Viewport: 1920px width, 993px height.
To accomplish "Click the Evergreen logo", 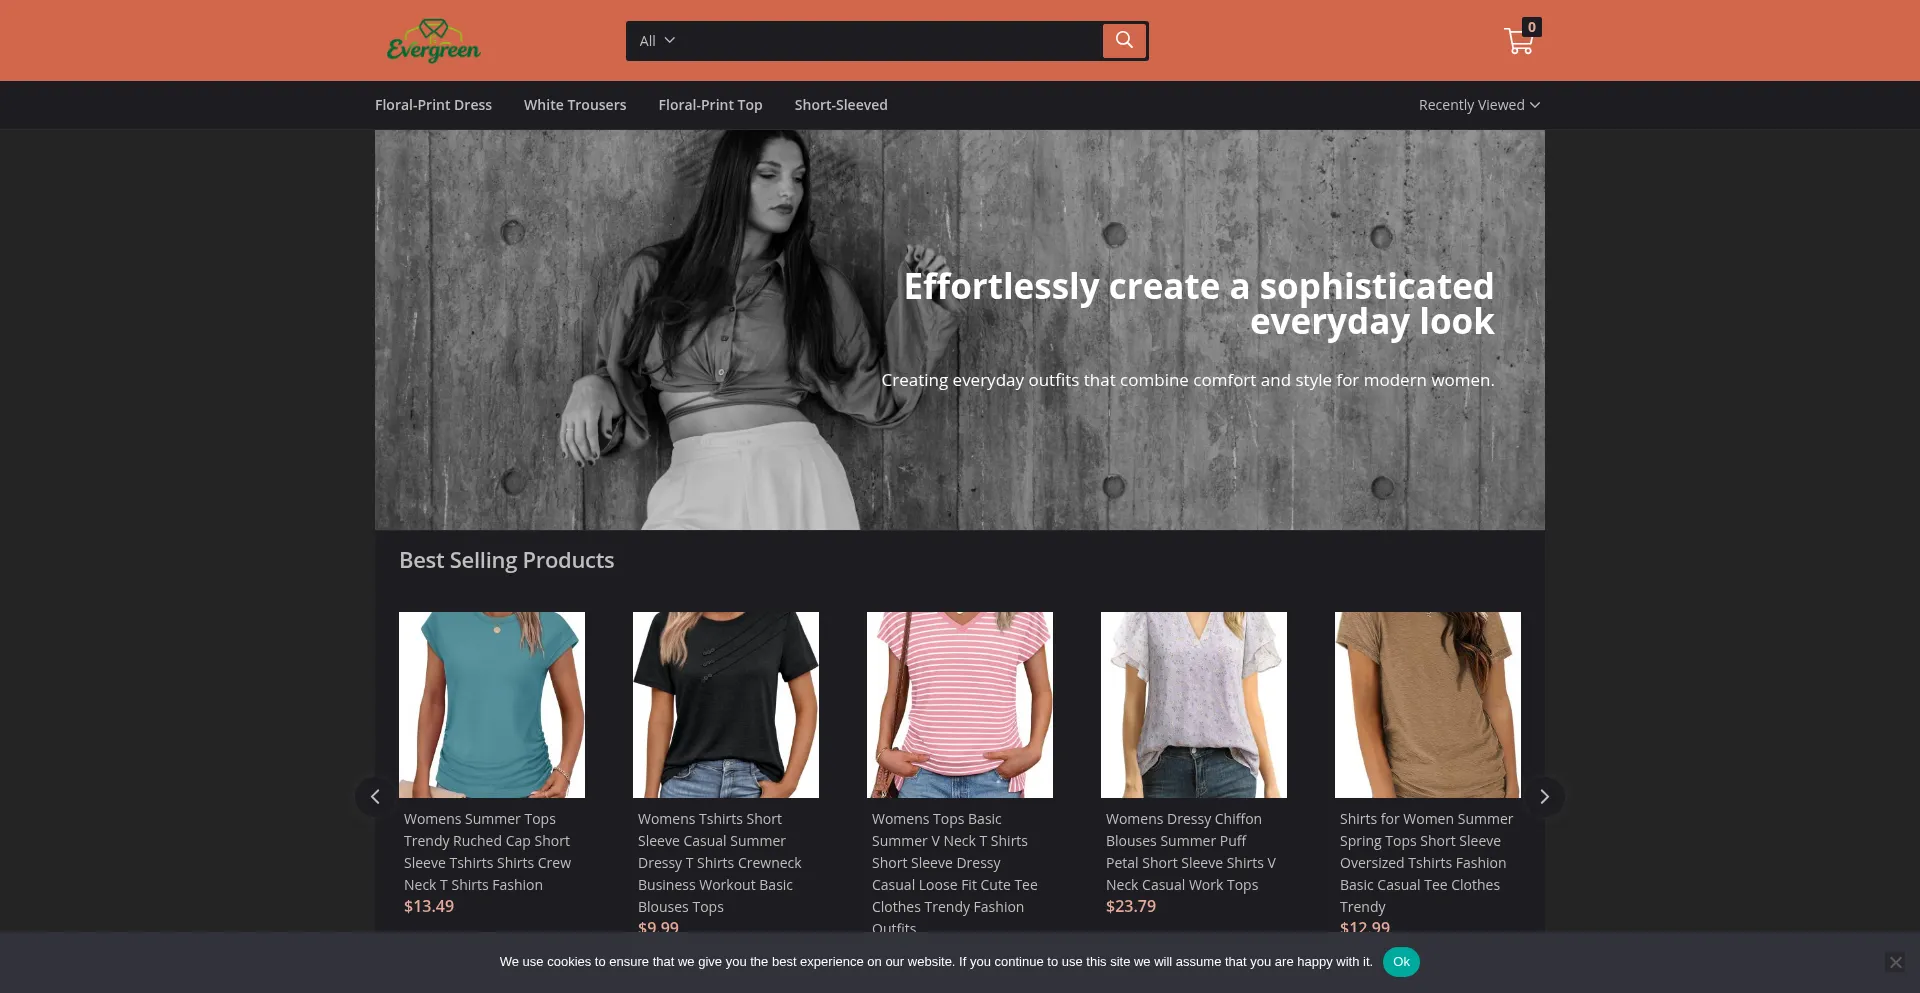I will (x=433, y=41).
